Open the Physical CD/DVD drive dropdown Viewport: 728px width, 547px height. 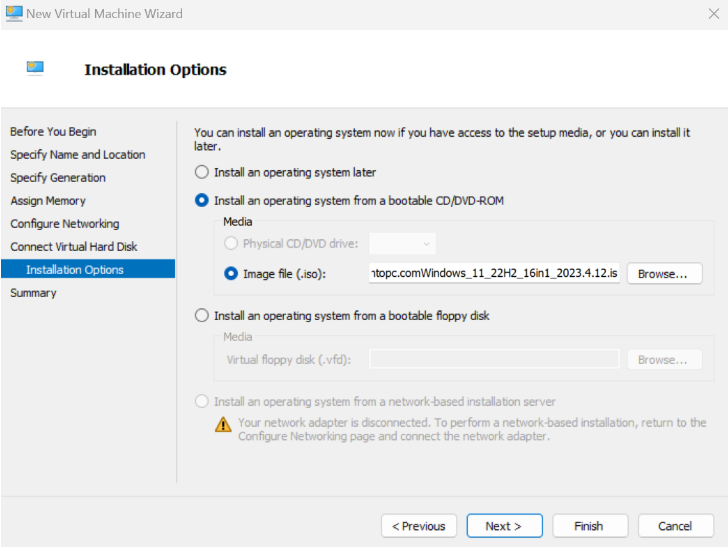(x=402, y=244)
